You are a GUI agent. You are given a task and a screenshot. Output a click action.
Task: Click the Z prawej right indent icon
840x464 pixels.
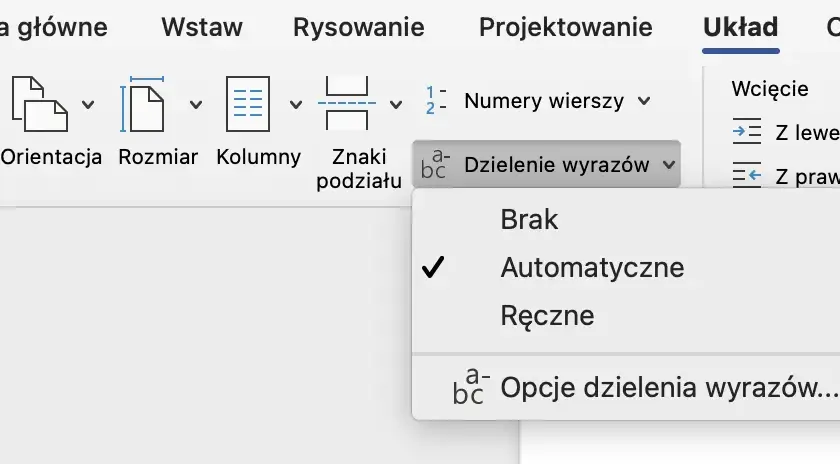[747, 175]
